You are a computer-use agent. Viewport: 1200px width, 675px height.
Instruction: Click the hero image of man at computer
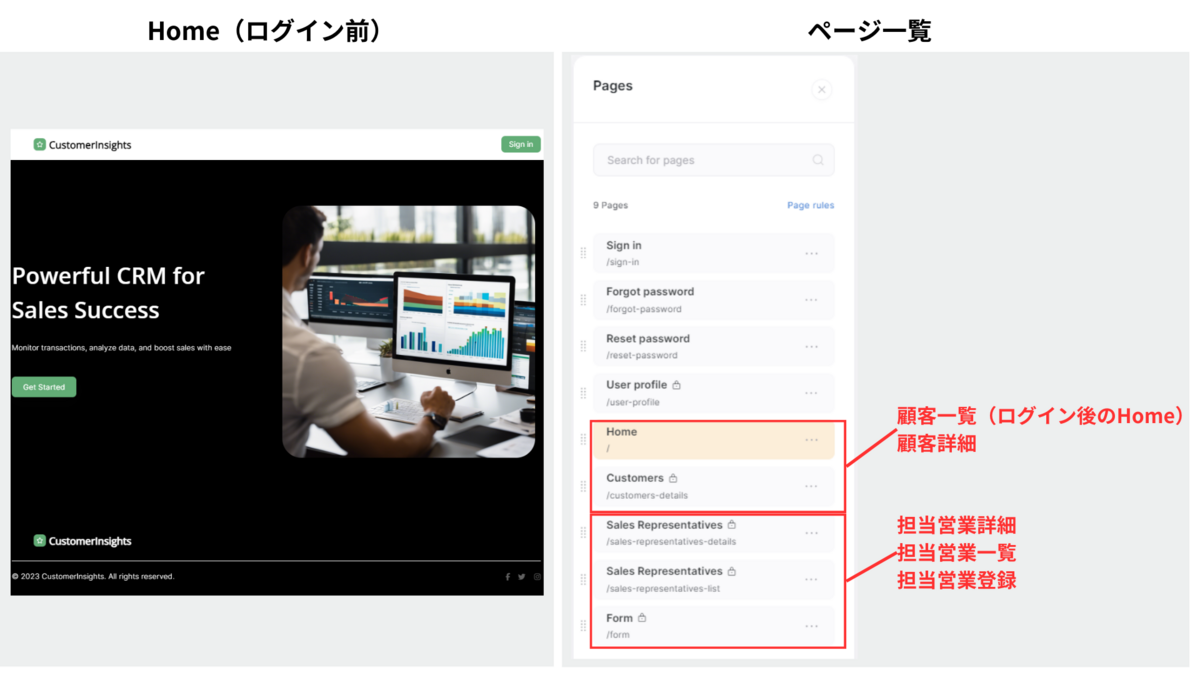pos(408,332)
